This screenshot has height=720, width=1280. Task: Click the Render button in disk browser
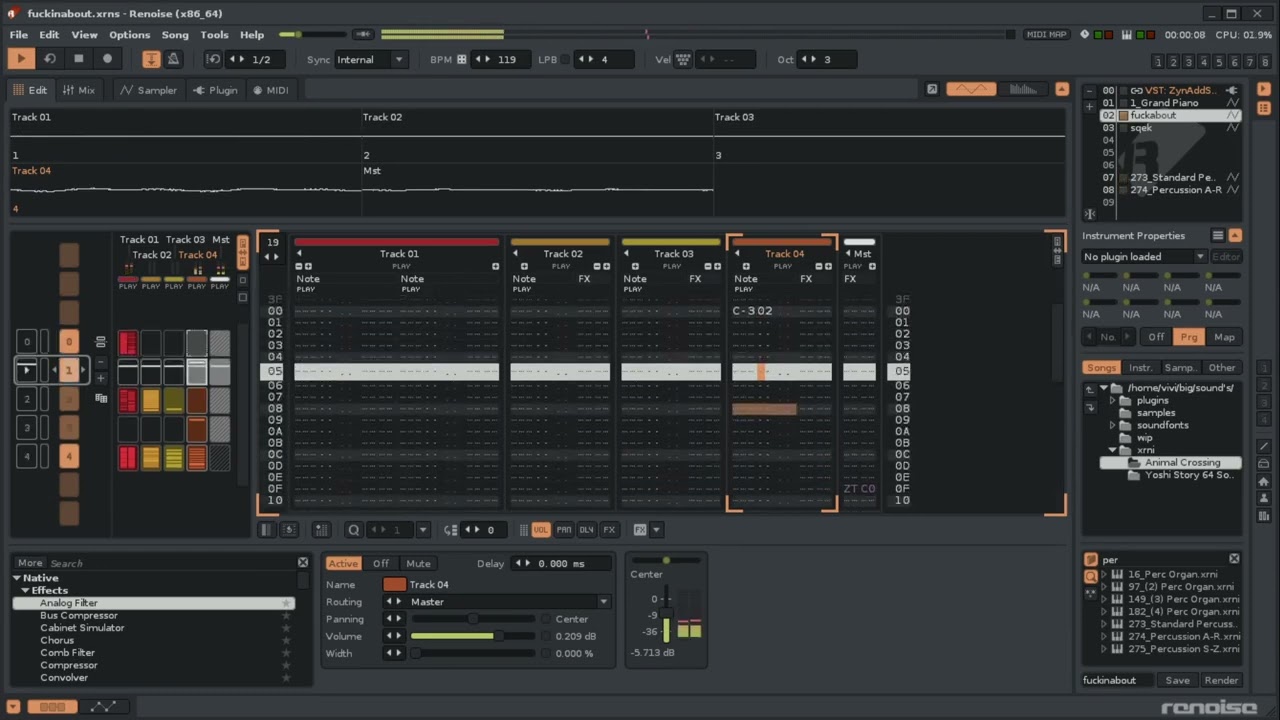click(x=1221, y=680)
